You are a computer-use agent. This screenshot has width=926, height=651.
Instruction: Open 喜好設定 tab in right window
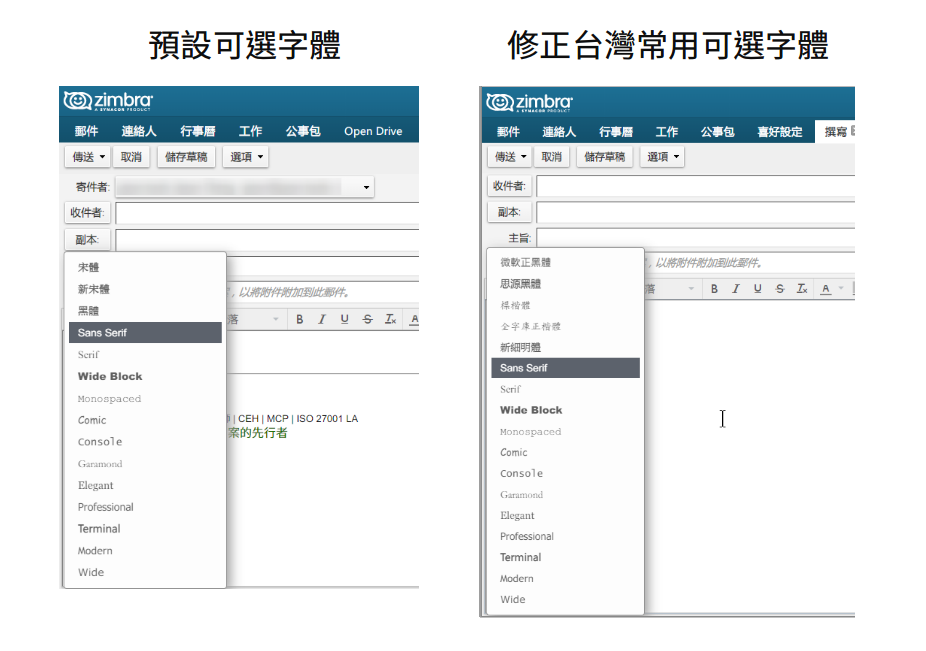point(780,132)
